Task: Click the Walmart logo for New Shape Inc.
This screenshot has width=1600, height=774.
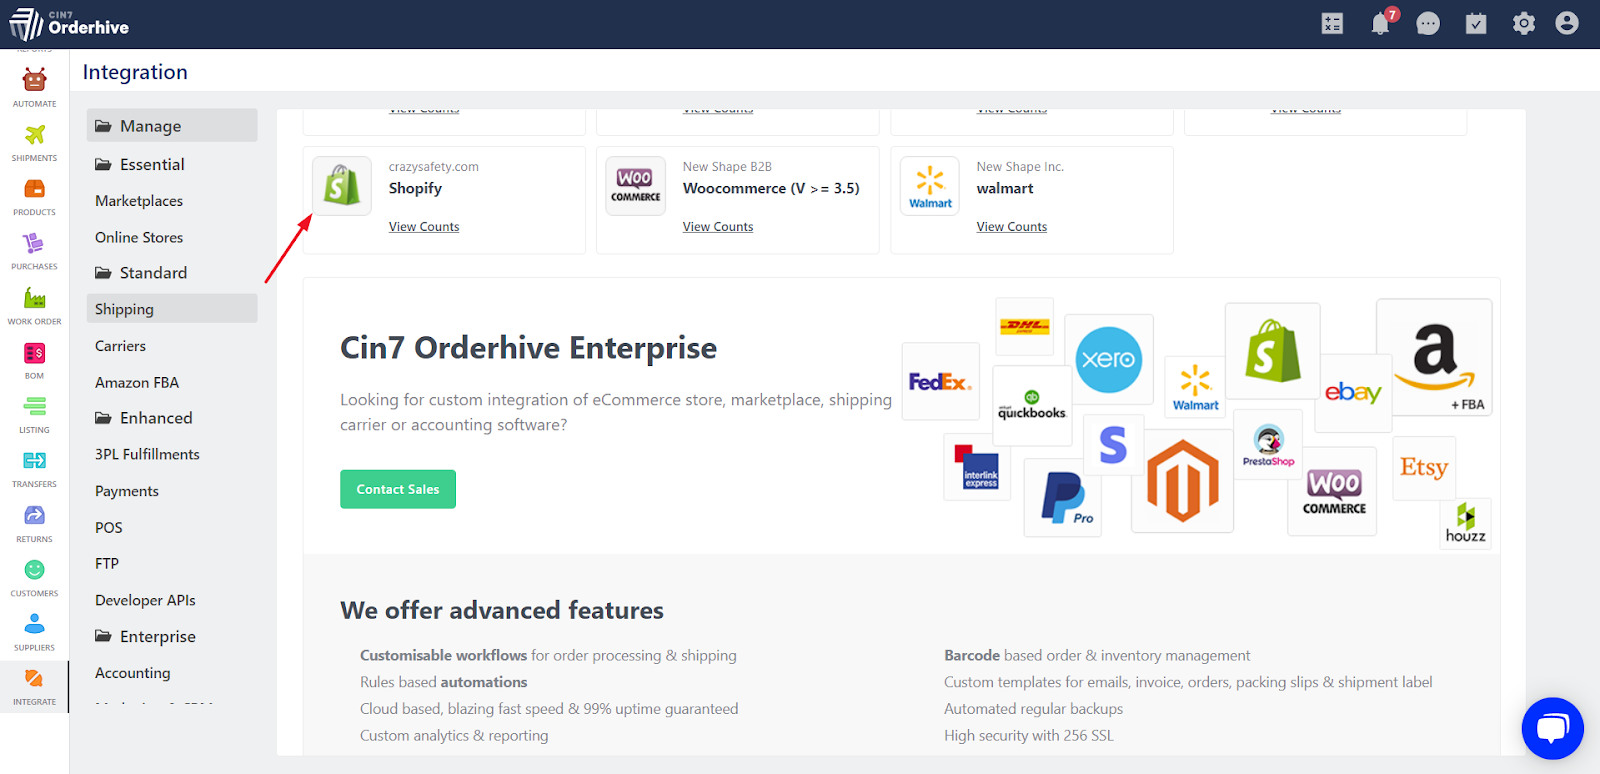Action: click(x=930, y=186)
